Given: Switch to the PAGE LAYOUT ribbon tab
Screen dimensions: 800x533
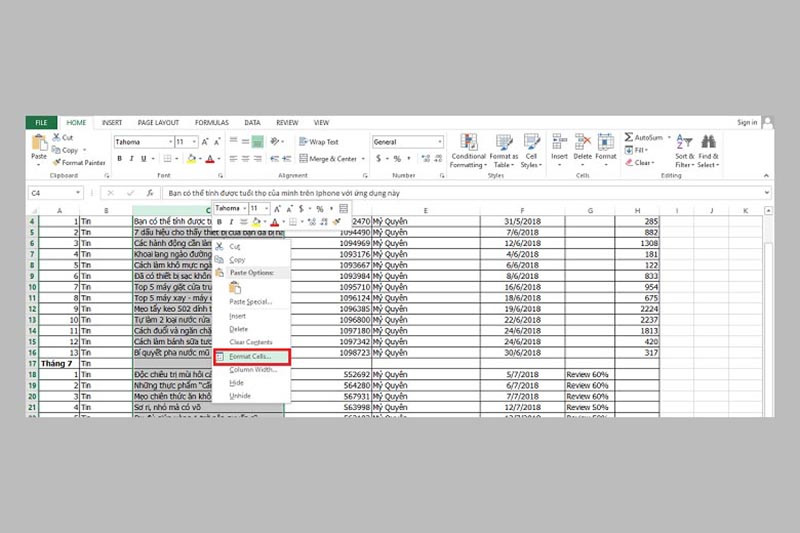Looking at the screenshot, I should (158, 122).
